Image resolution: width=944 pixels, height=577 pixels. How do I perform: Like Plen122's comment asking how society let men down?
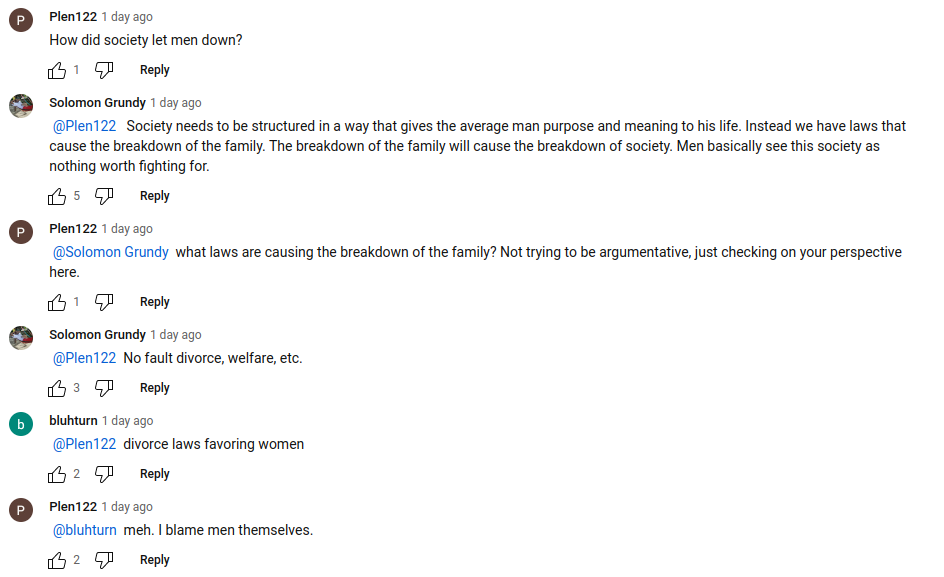[57, 70]
